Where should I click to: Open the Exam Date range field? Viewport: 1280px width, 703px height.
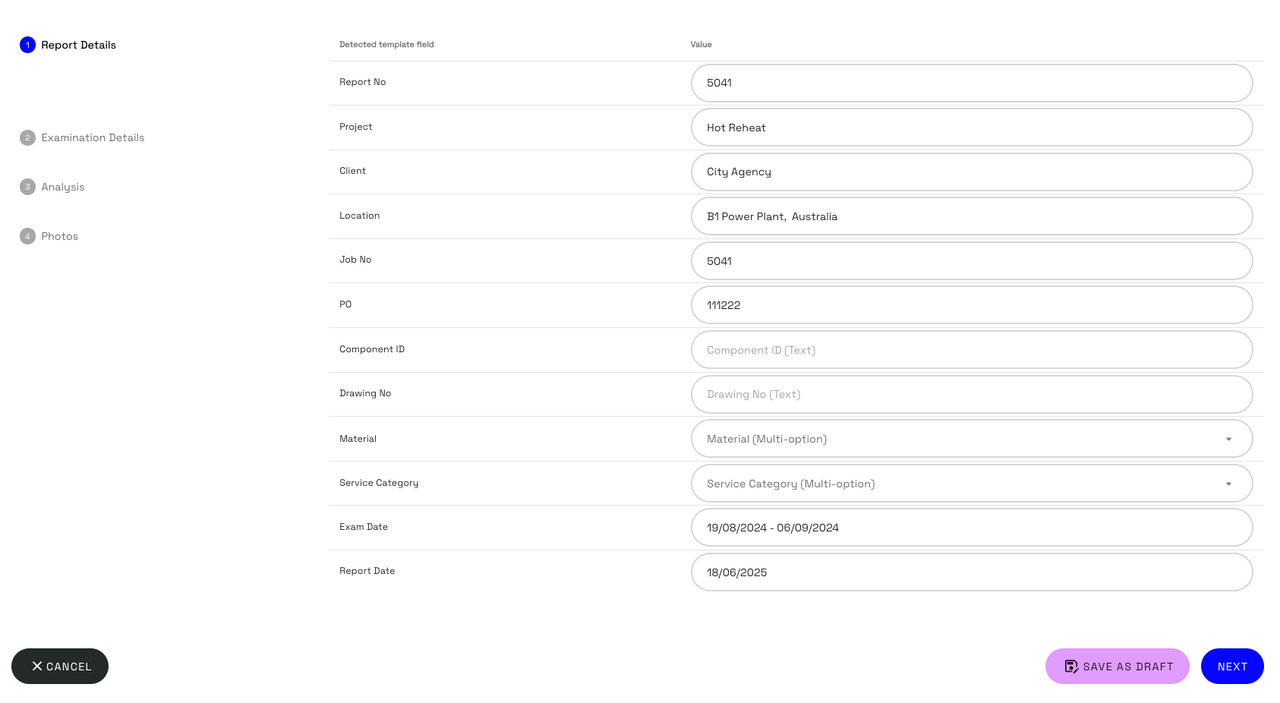[971, 528]
